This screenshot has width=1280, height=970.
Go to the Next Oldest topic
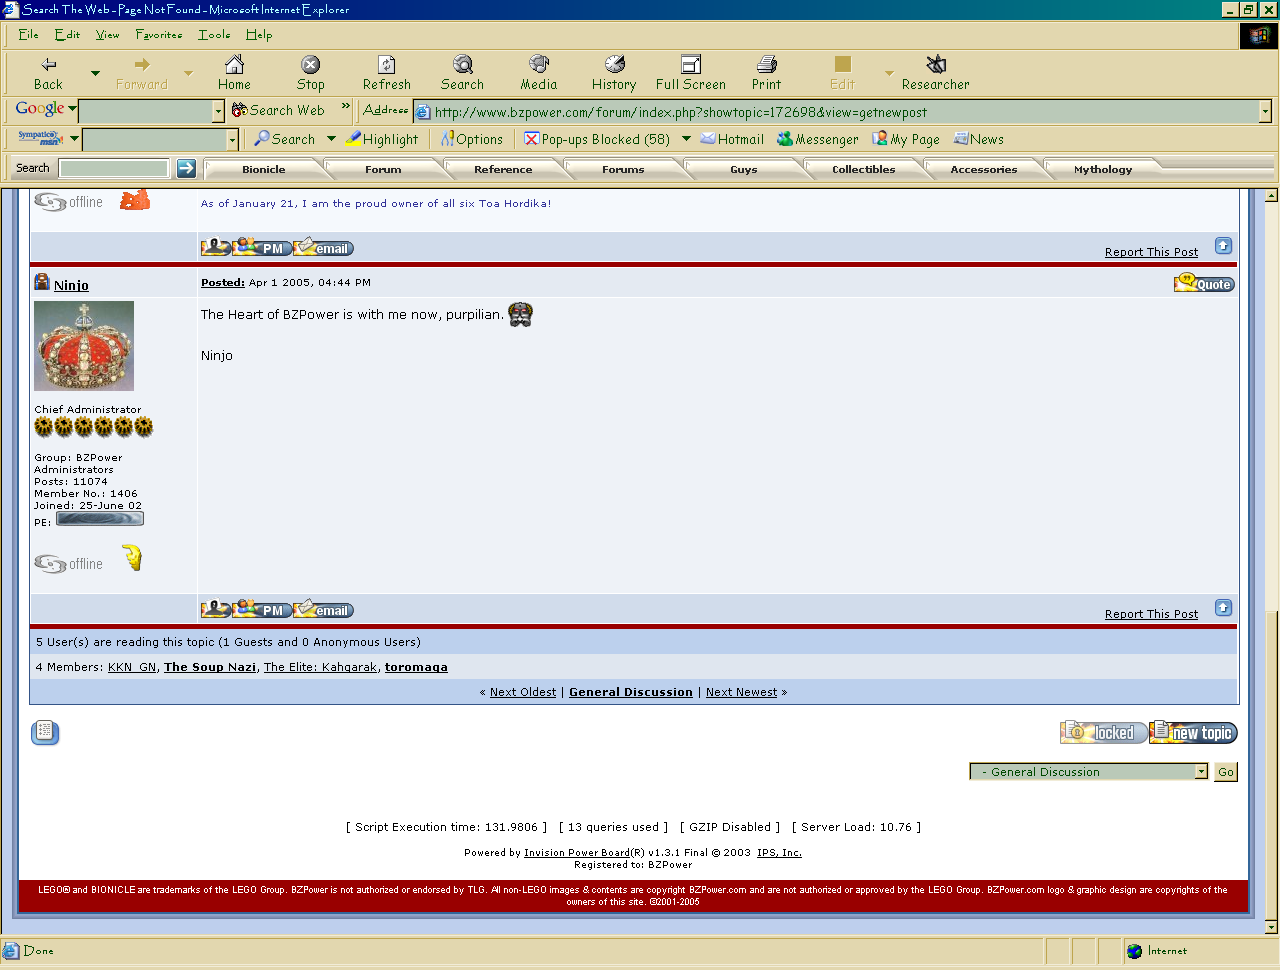[523, 692]
